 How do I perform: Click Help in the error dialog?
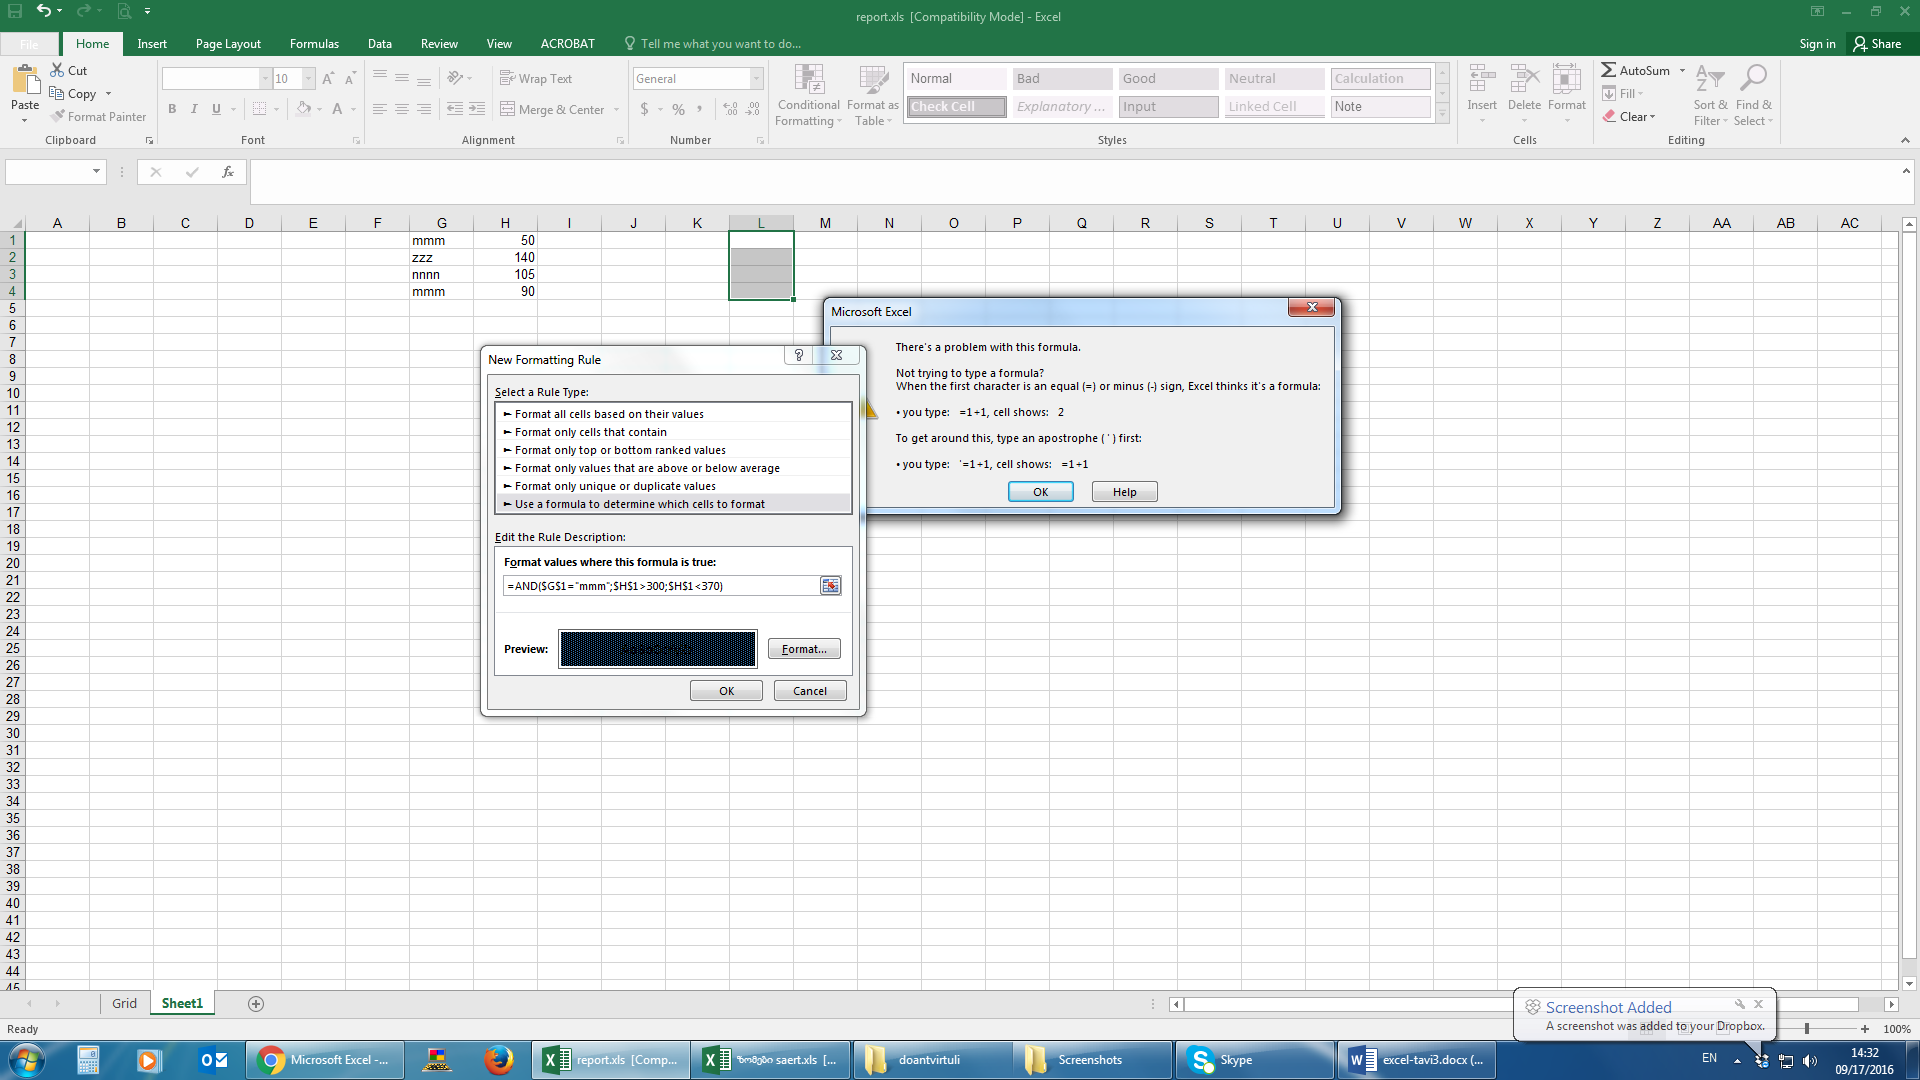click(1124, 492)
